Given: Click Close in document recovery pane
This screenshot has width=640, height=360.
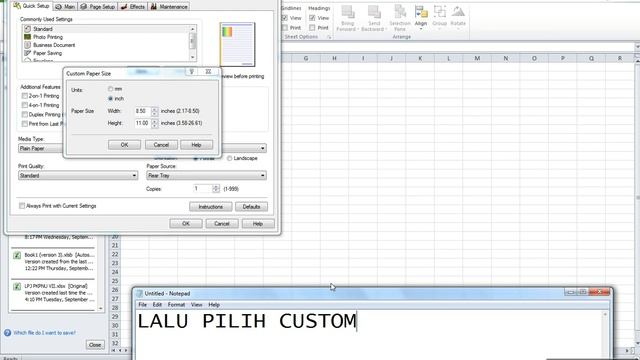Looking at the screenshot, I should [x=95, y=345].
